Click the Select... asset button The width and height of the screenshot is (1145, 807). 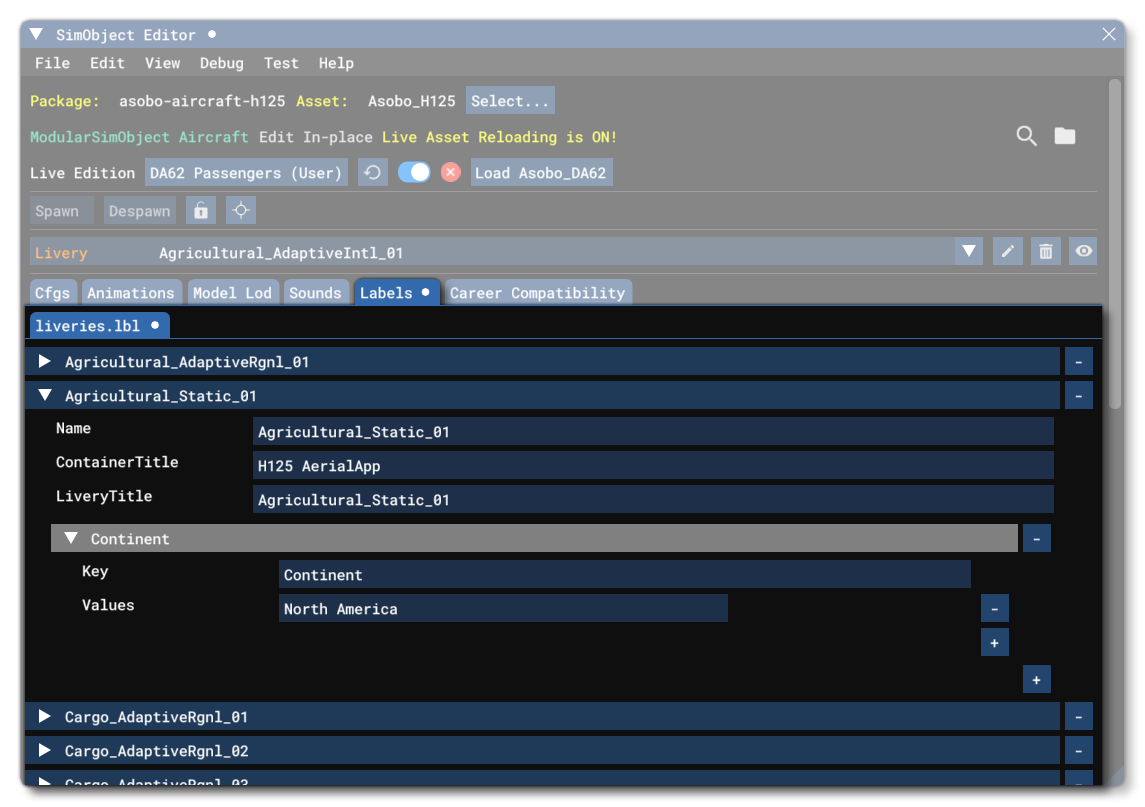coord(510,101)
